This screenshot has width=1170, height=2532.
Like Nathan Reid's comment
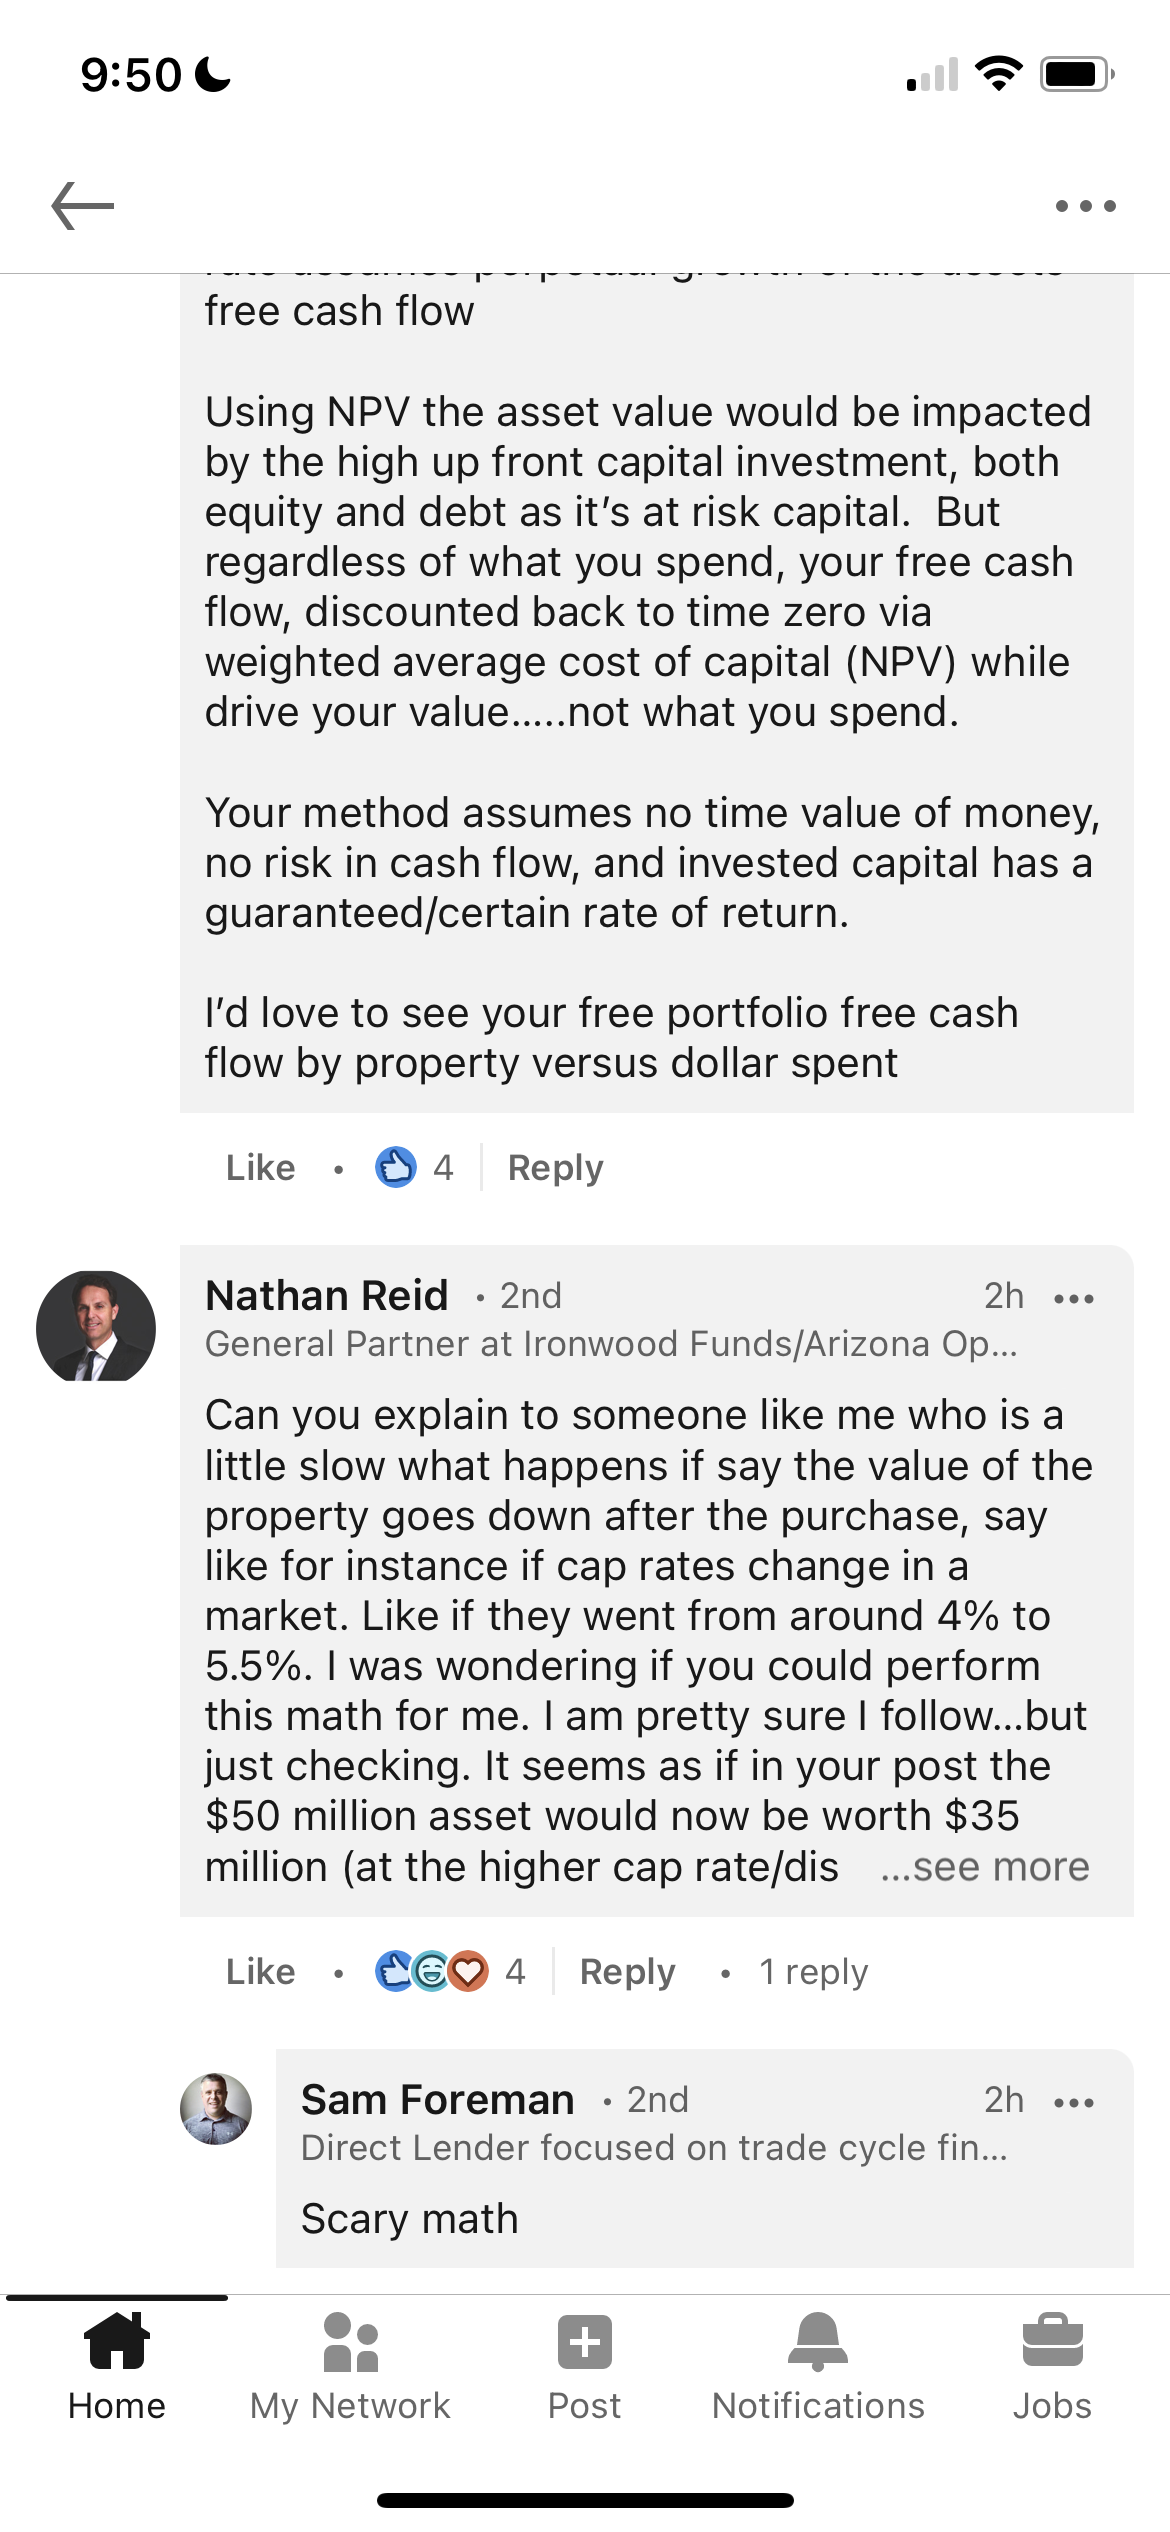(260, 1972)
